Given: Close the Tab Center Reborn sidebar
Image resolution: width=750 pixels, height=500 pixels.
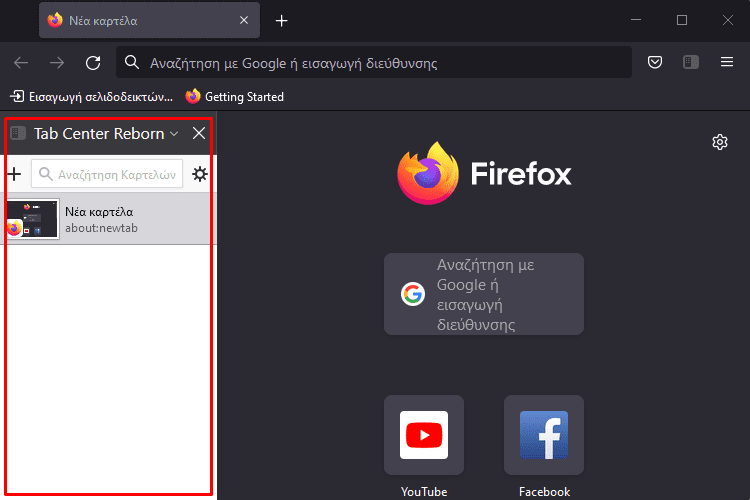Looking at the screenshot, I should (199, 133).
